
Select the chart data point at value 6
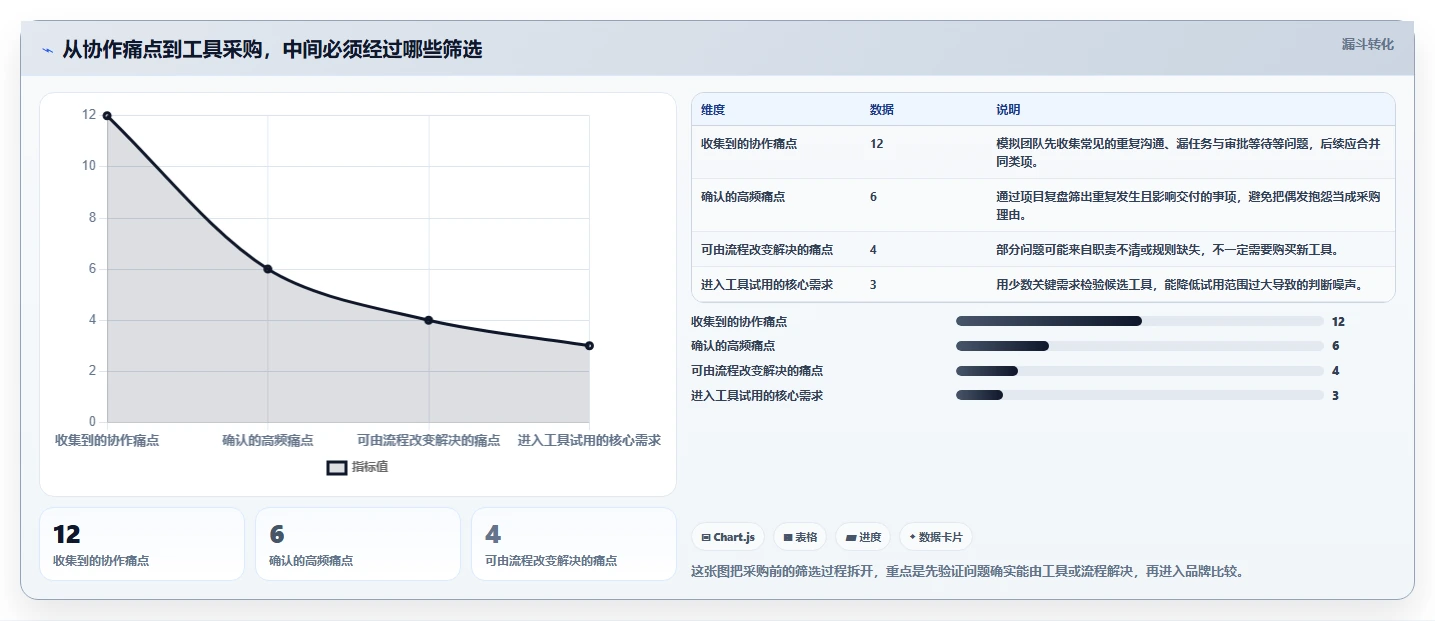[268, 269]
